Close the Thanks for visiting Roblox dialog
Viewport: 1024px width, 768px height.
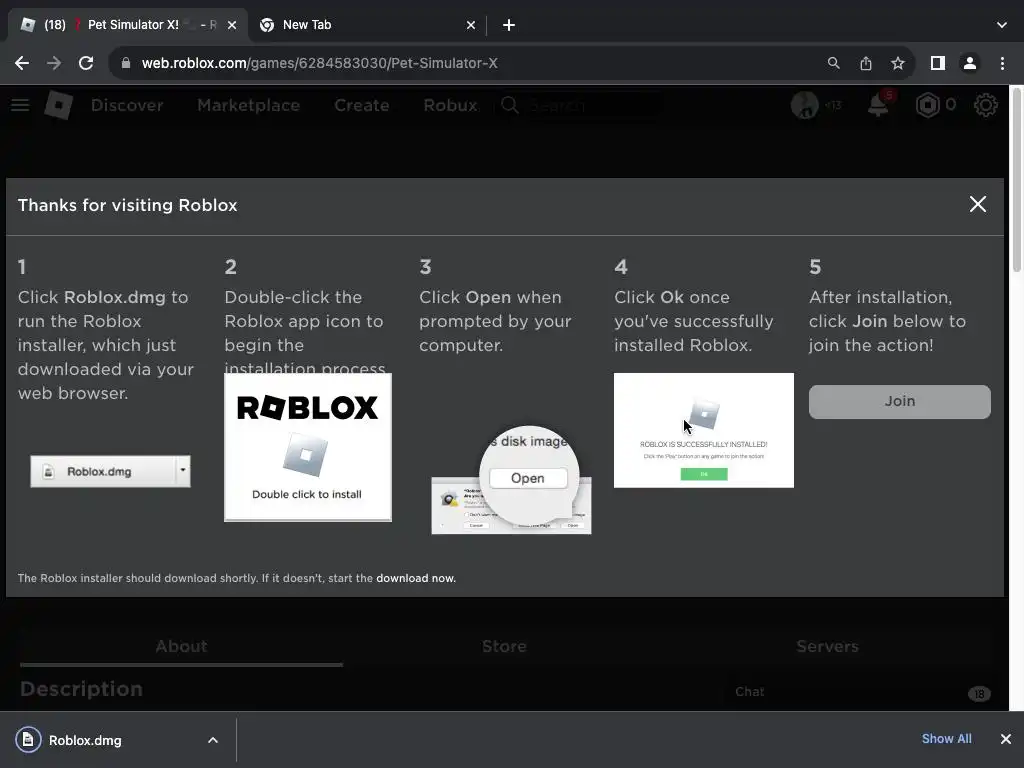[978, 204]
